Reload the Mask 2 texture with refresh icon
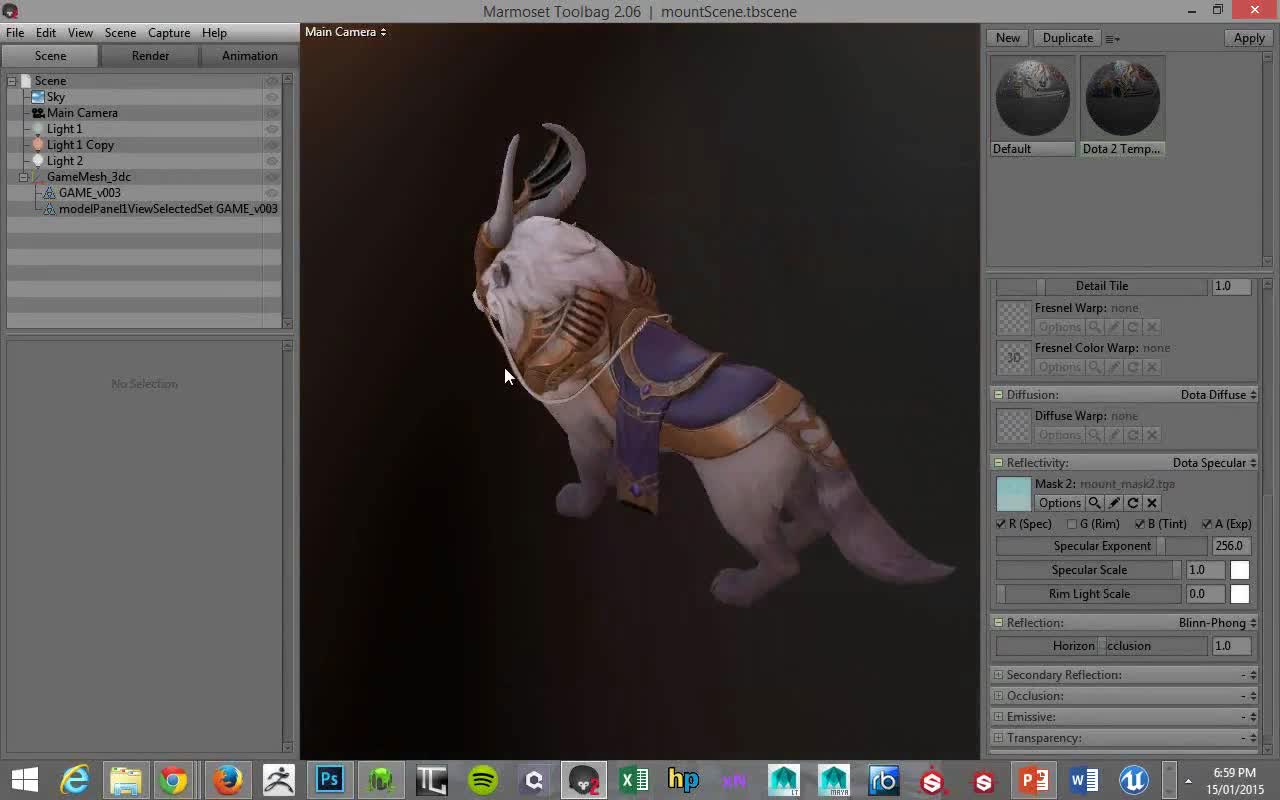 click(1133, 503)
